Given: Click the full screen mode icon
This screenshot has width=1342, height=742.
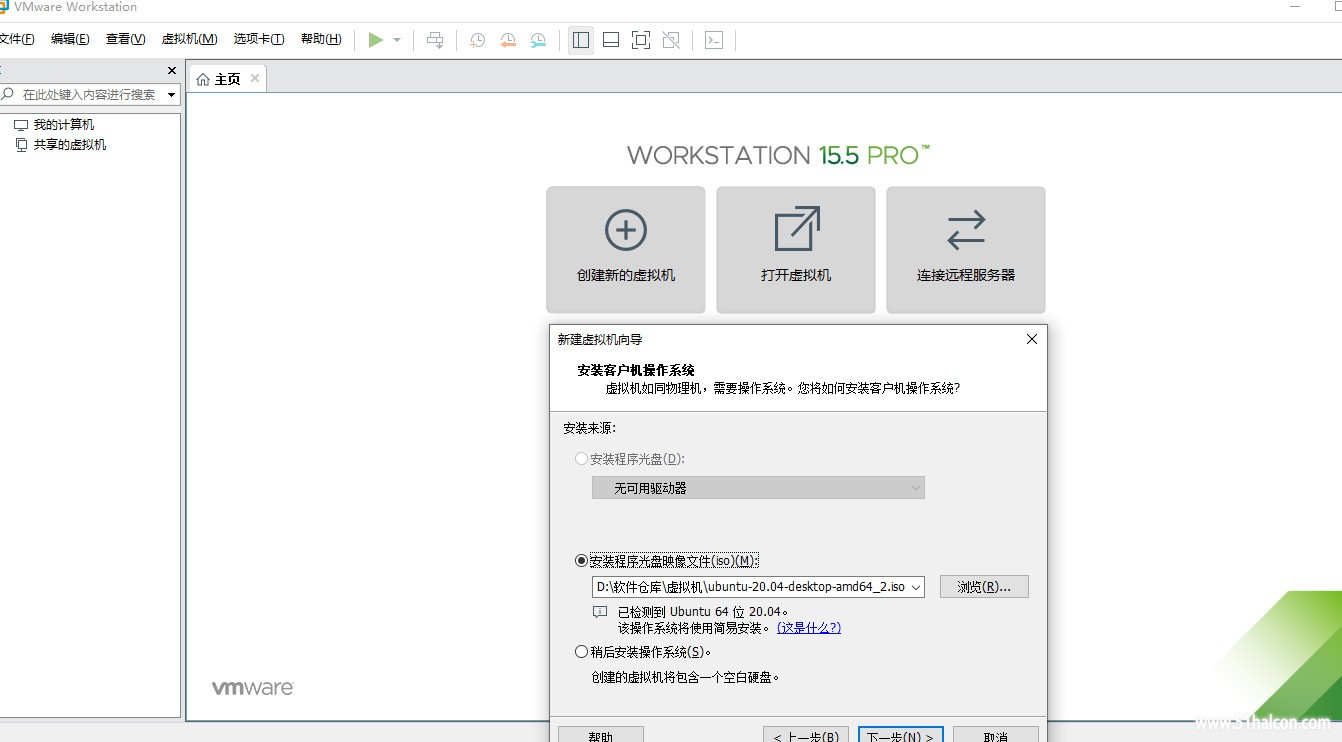Looking at the screenshot, I should (641, 40).
